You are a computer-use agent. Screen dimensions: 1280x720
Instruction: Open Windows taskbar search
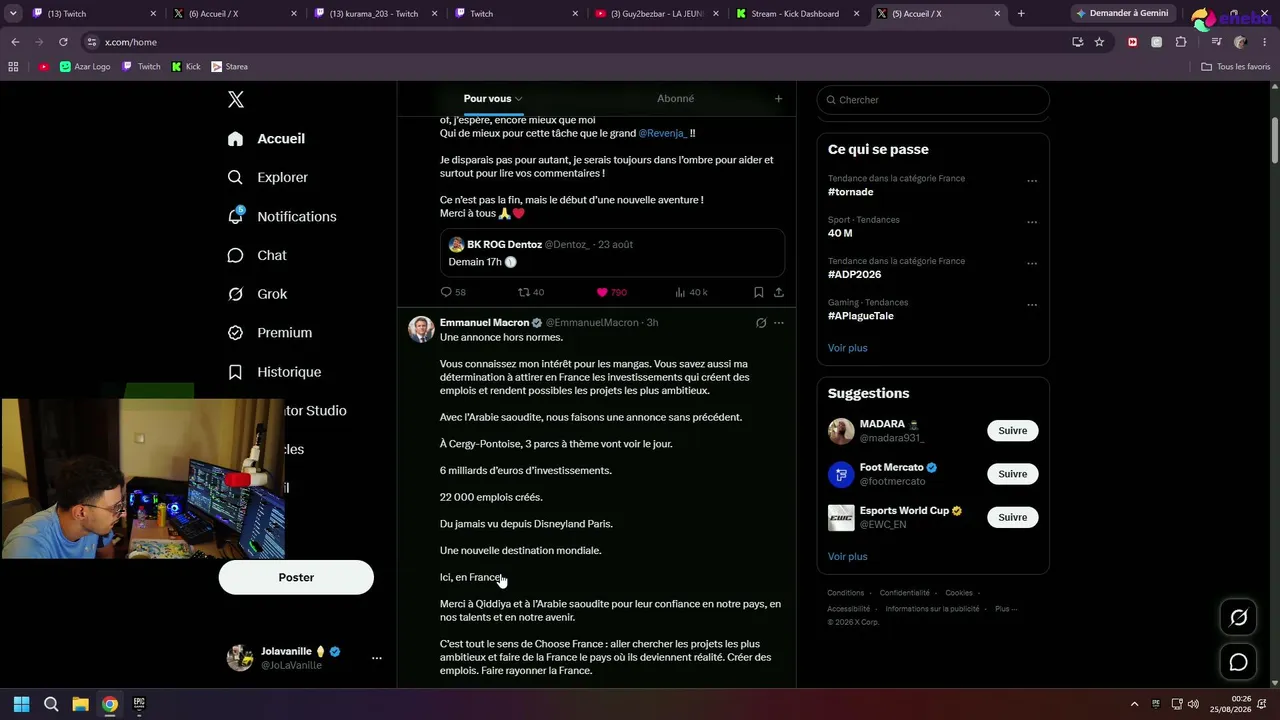click(x=51, y=704)
